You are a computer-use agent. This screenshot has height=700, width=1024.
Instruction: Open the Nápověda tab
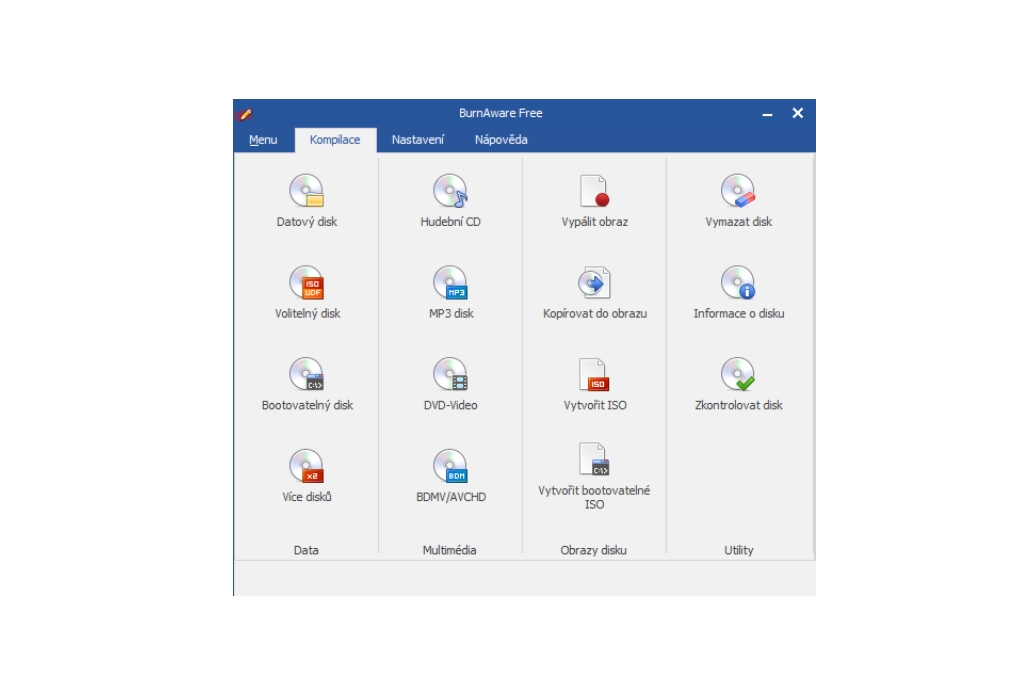[501, 140]
